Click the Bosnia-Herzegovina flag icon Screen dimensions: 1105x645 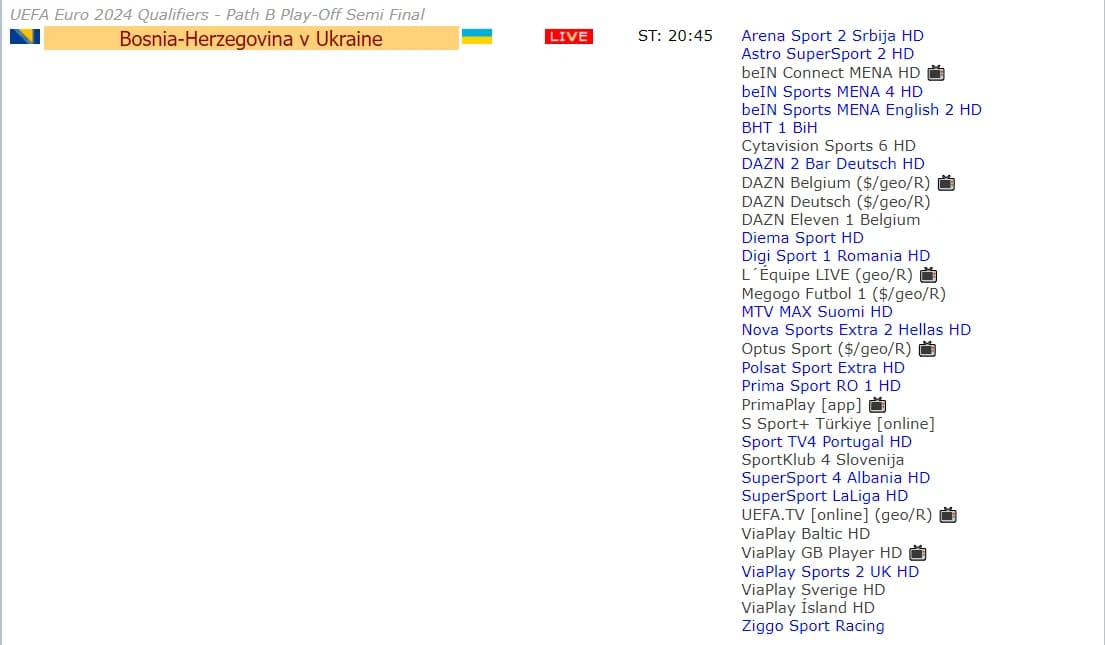coord(25,36)
